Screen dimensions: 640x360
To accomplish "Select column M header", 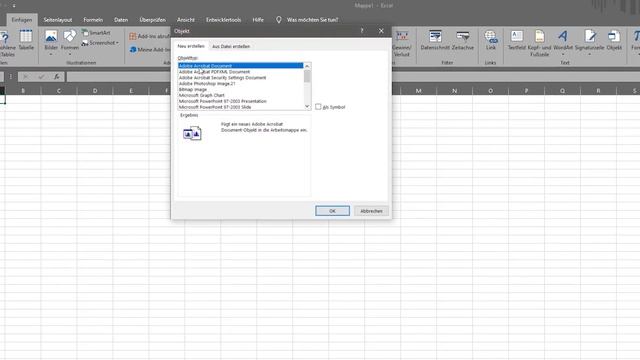I will click(418, 91).
